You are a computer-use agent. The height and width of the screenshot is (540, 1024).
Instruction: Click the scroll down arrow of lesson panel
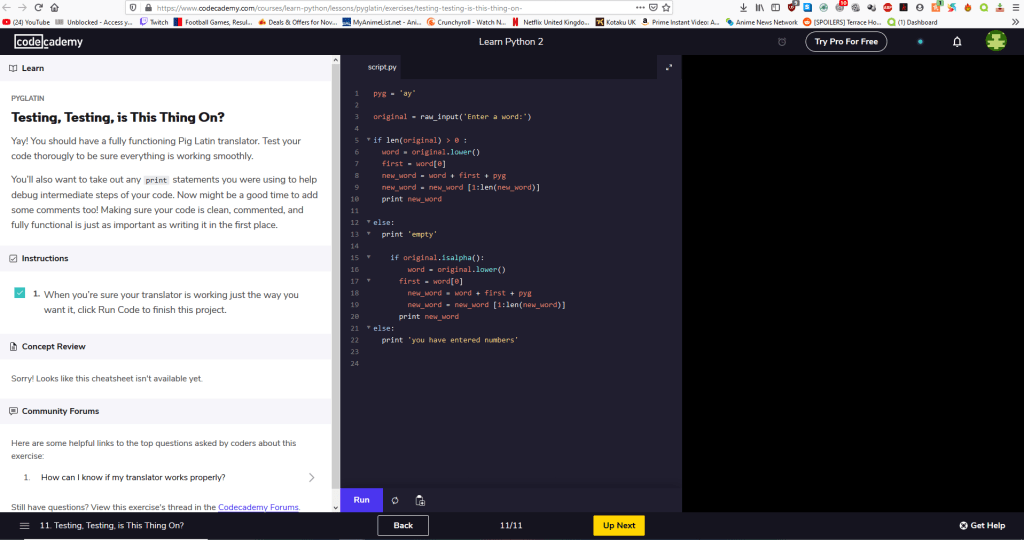coord(336,508)
